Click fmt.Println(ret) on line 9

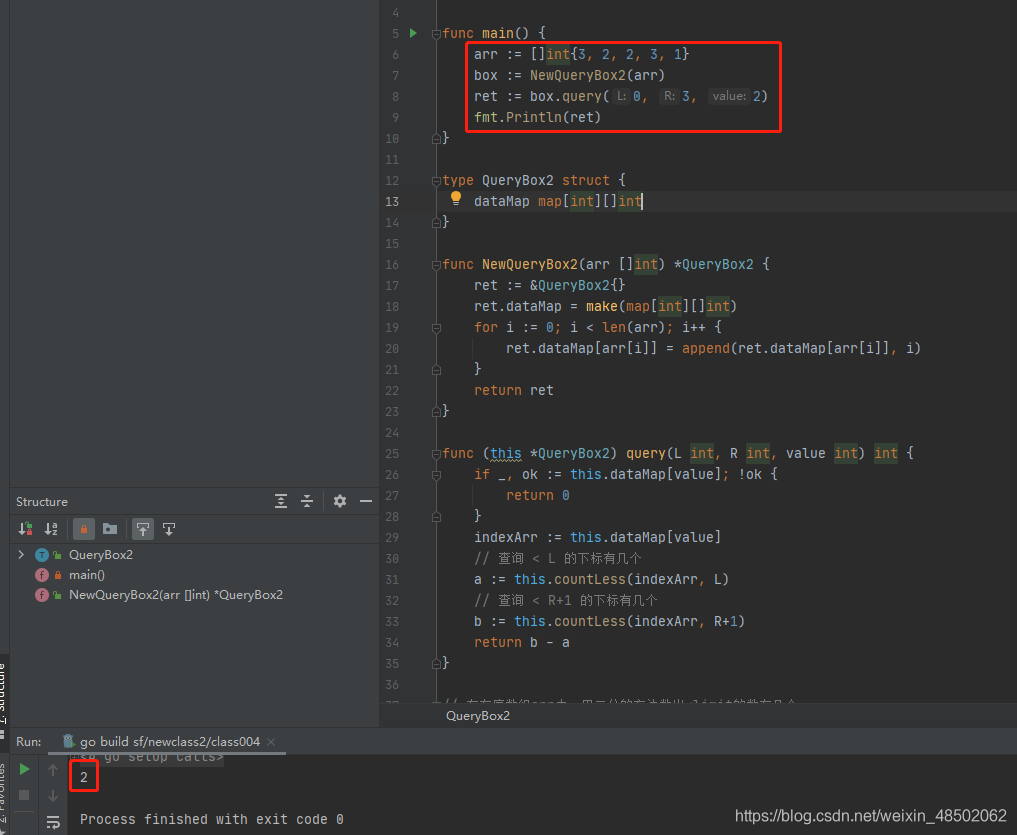(538, 117)
